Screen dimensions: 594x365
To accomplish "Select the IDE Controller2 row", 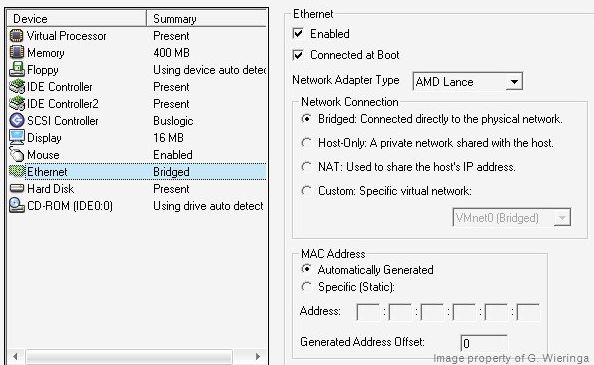I will [137, 104].
